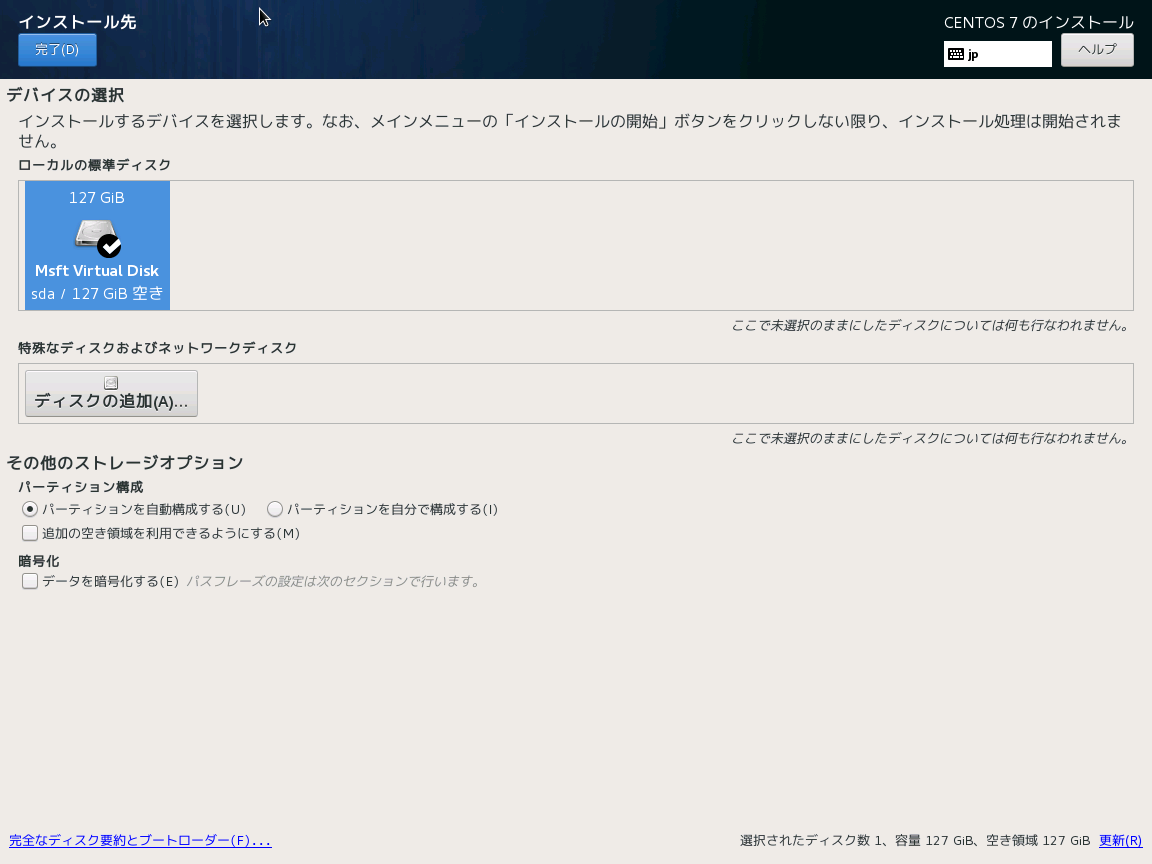This screenshot has width=1152, height=864.
Task: Click the 完了(D) done button
Action: tap(57, 50)
